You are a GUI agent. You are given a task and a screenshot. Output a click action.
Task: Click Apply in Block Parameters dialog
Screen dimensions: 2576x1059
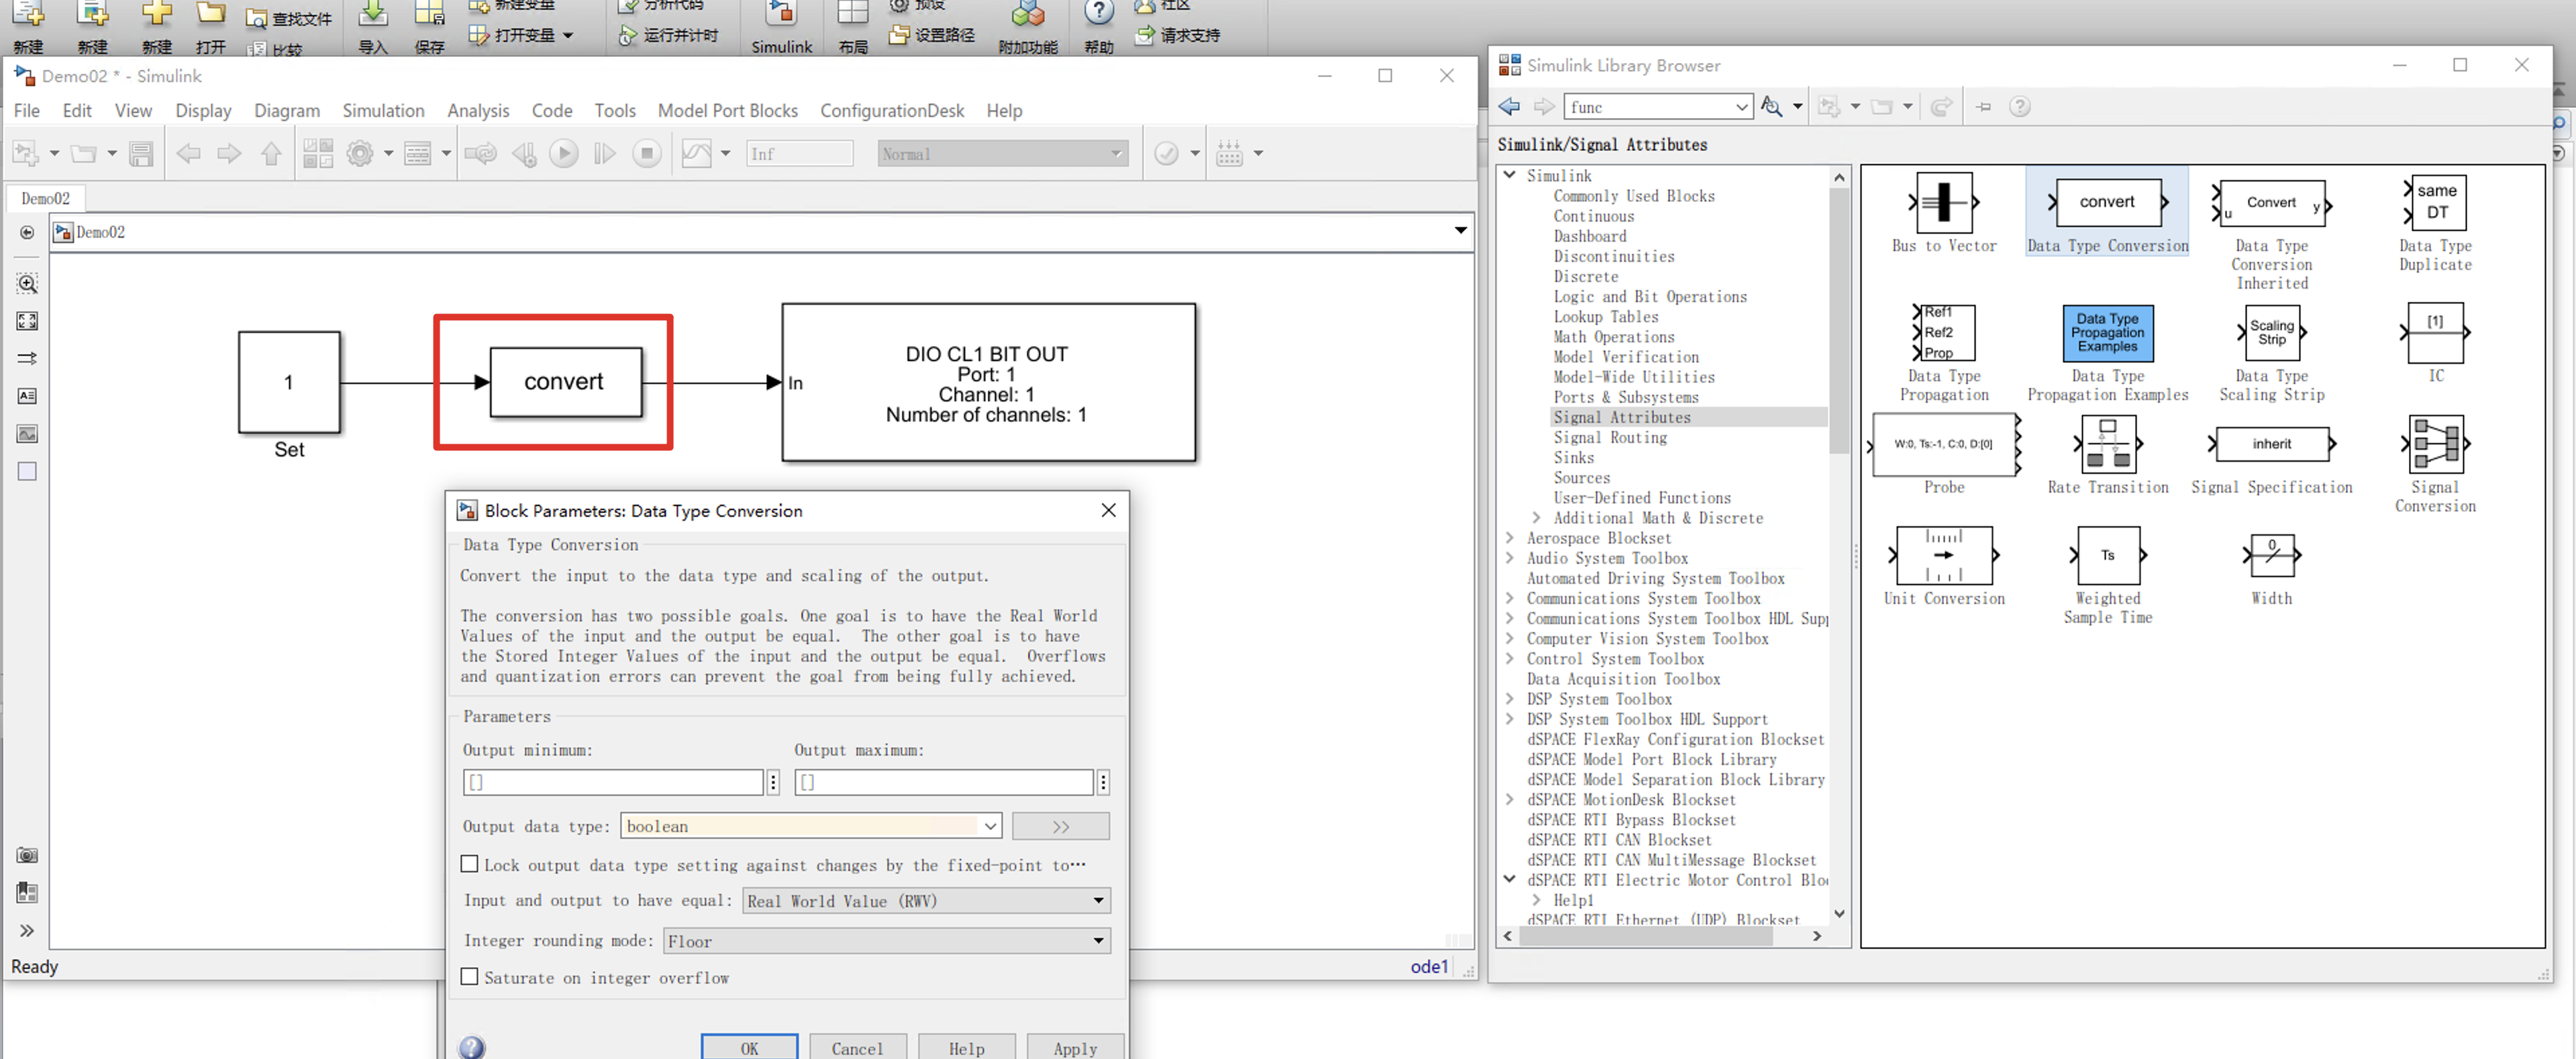pyautogui.click(x=1075, y=1046)
